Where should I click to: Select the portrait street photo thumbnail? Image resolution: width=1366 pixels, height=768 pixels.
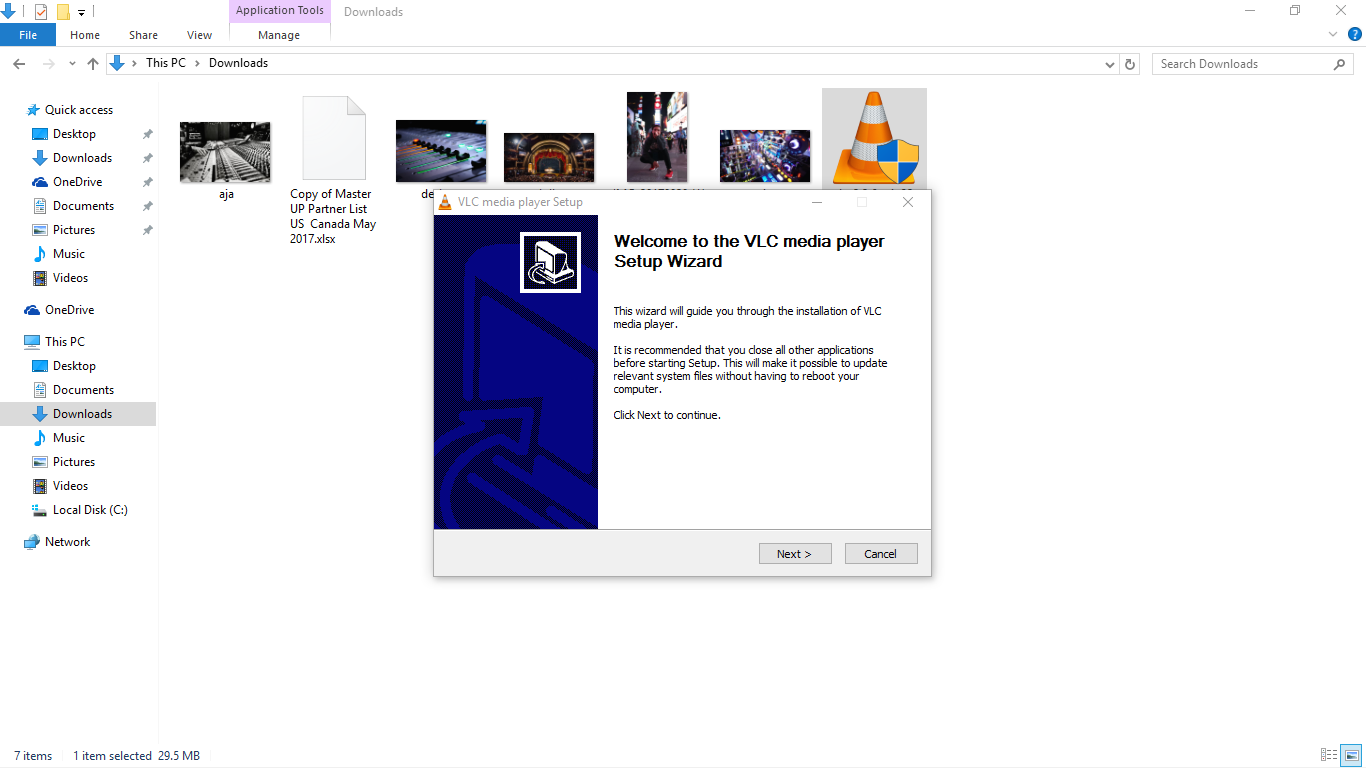coord(657,138)
